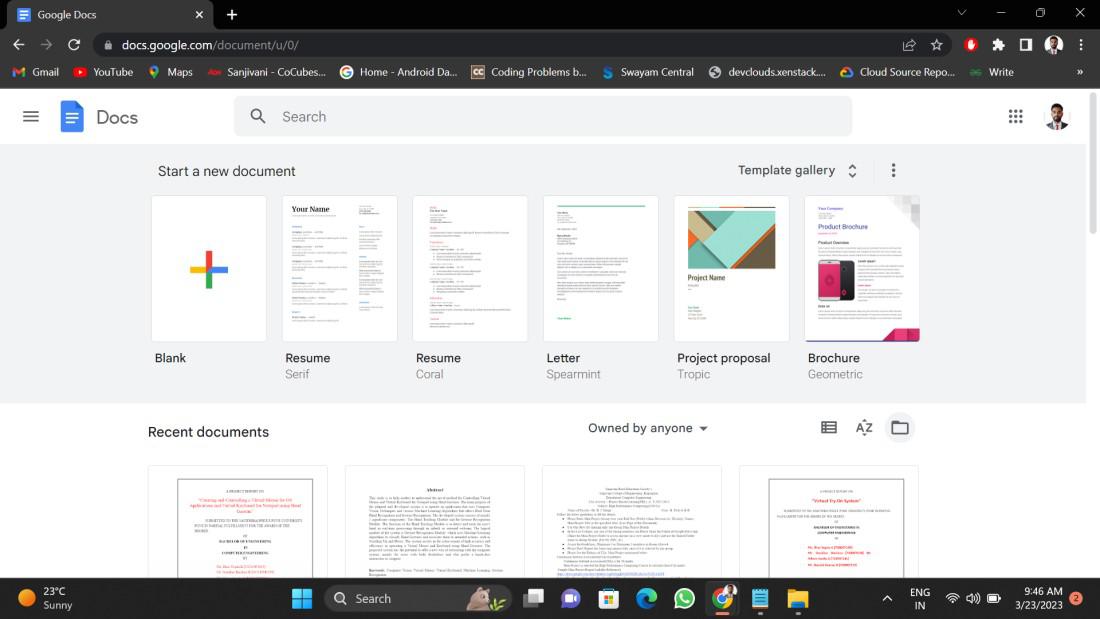The width and height of the screenshot is (1100, 619).
Task: Choose the Resume Serif template
Action: [340, 269]
